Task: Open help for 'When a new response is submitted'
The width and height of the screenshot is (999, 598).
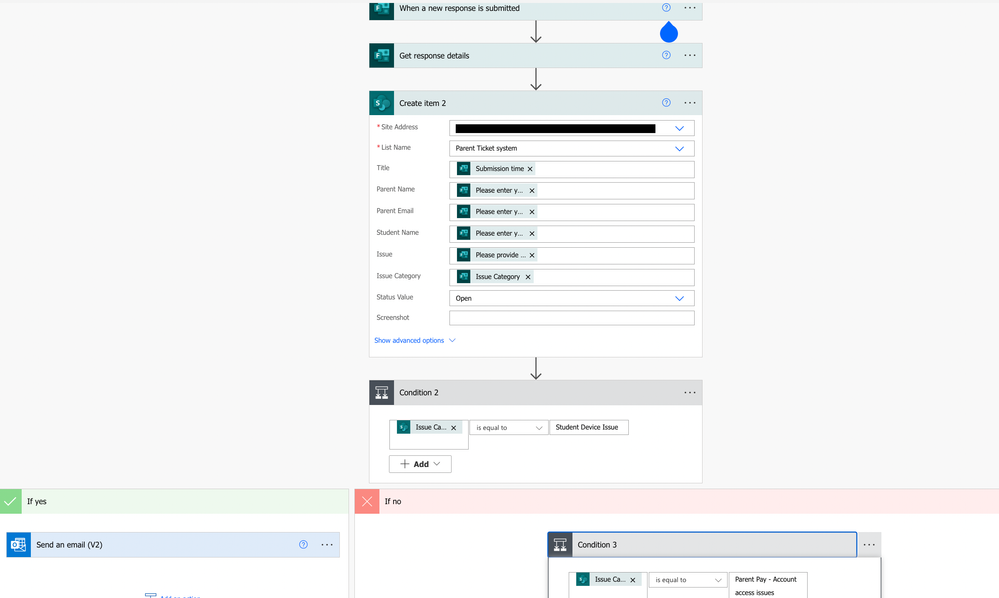Action: (x=666, y=8)
